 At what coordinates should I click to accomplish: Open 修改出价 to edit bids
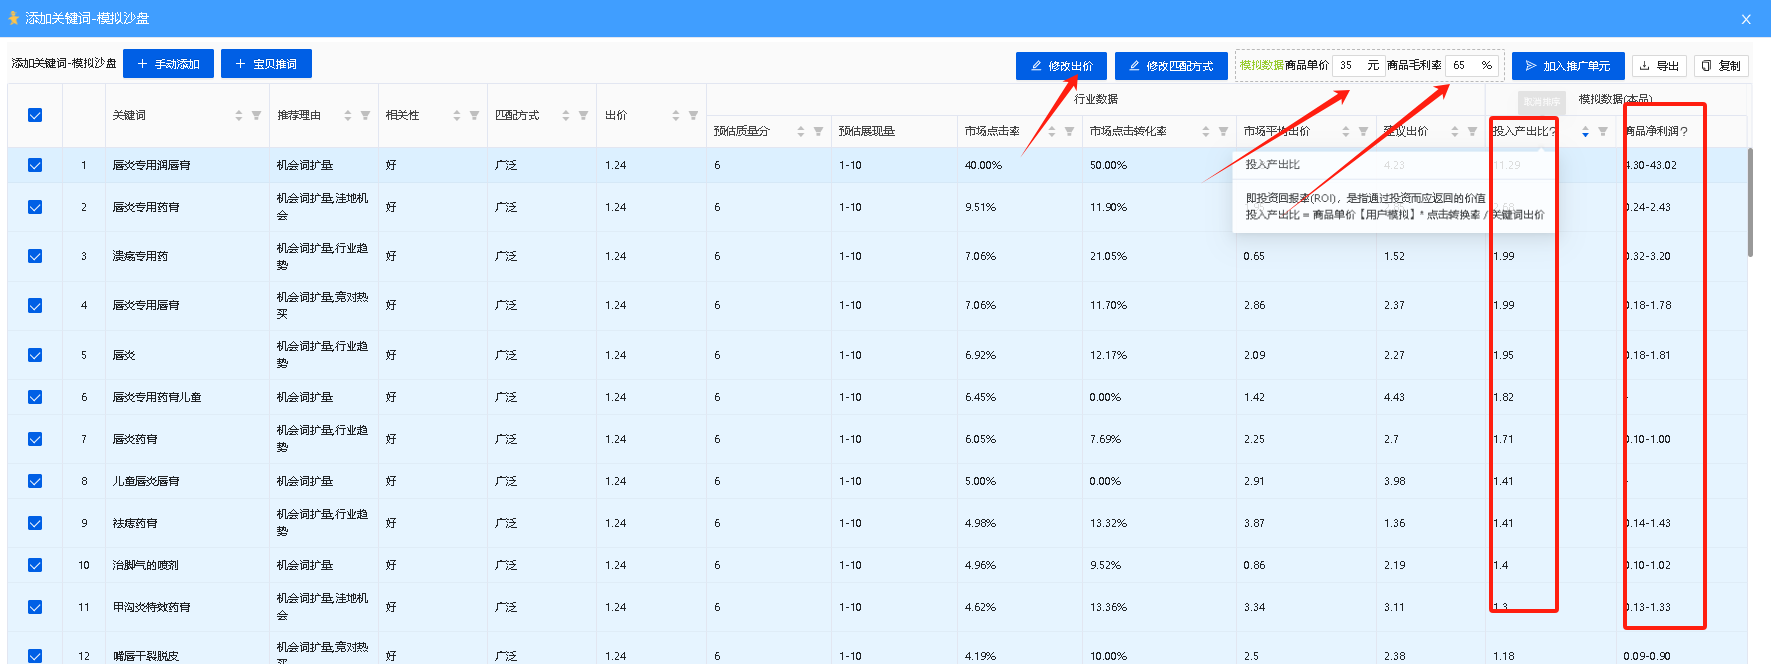[1061, 66]
